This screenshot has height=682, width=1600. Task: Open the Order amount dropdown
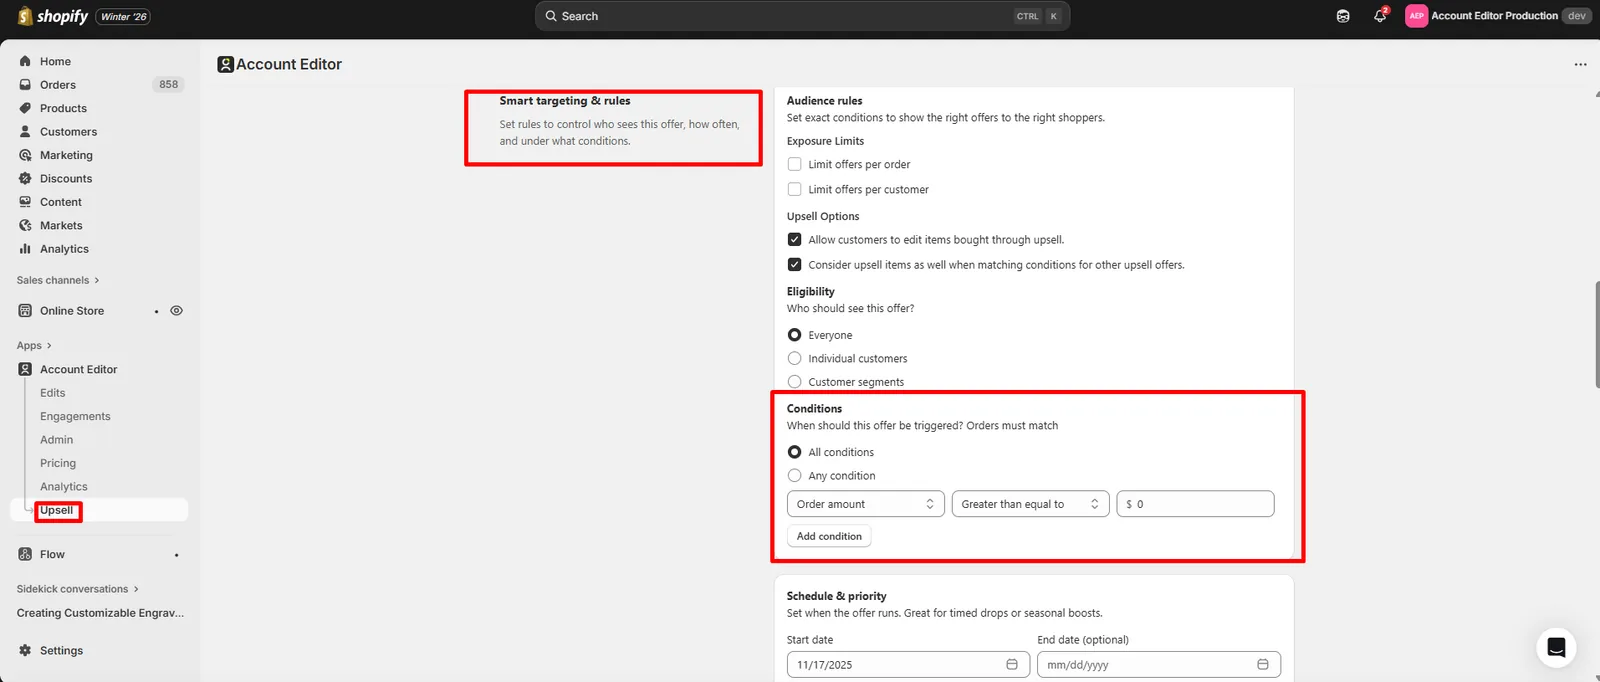click(x=866, y=504)
